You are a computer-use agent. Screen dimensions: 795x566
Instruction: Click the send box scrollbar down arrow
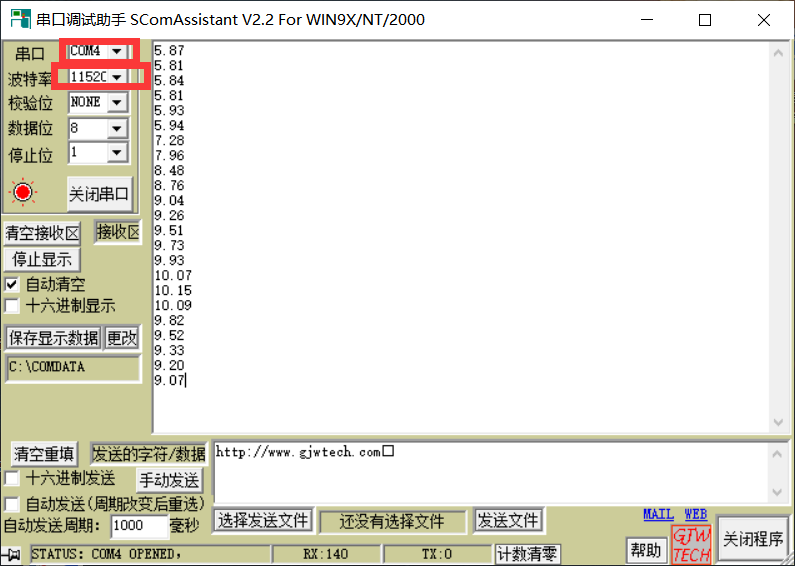[777, 492]
